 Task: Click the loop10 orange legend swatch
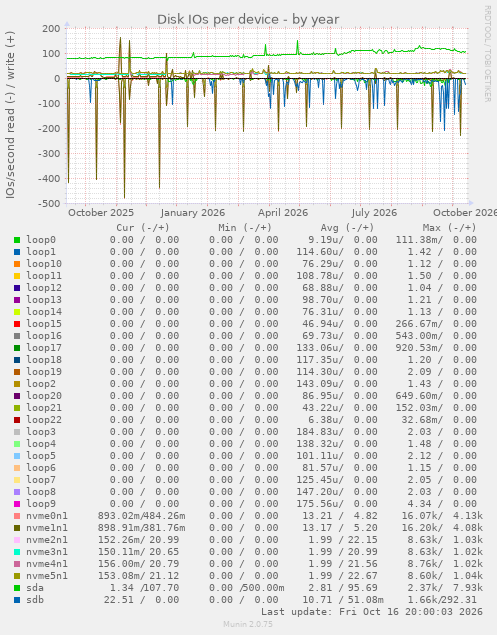pyautogui.click(x=17, y=264)
